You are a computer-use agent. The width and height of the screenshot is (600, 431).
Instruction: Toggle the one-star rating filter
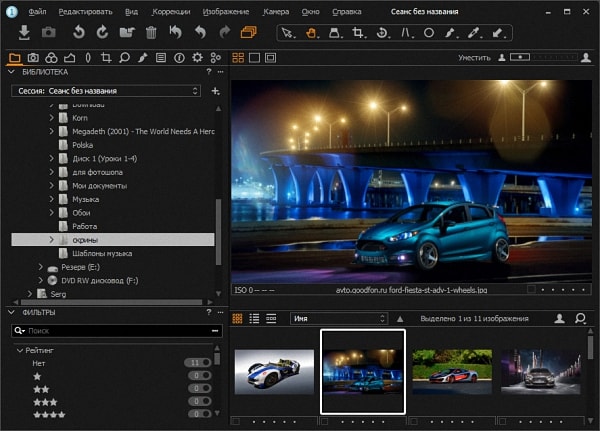(x=200, y=375)
